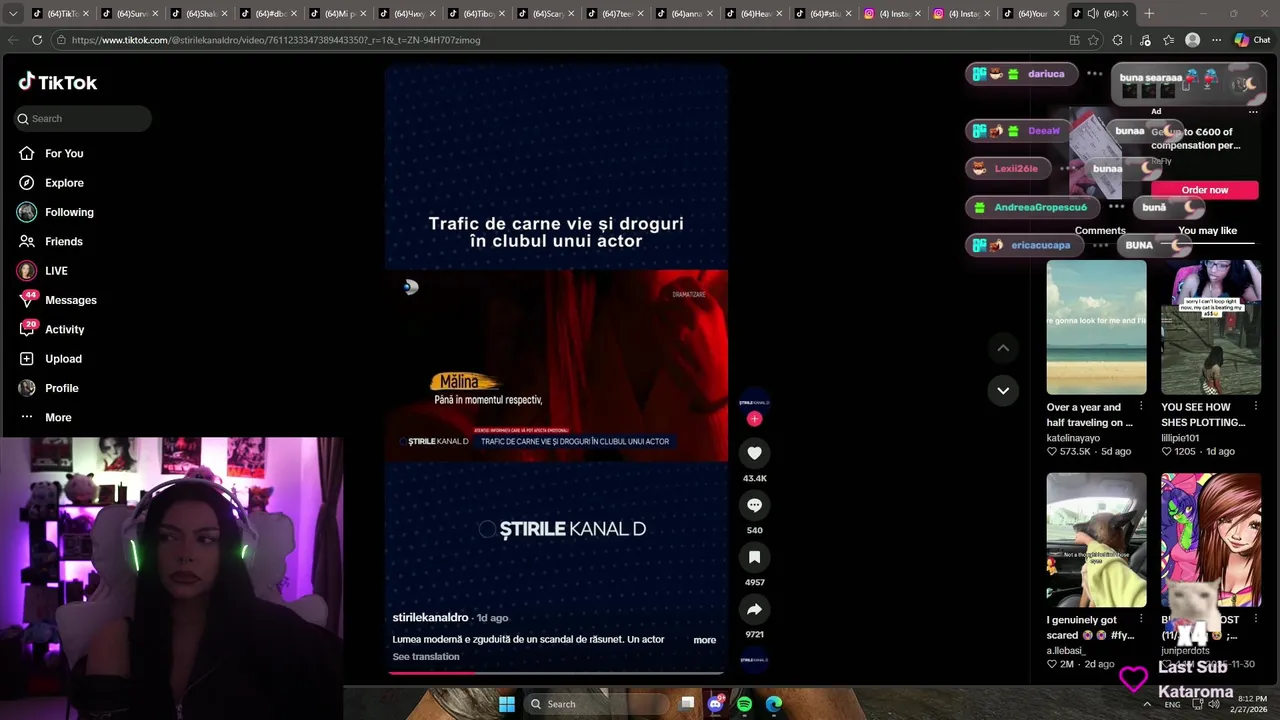Open Discord from the taskbar
Screen dimensions: 1280x720
point(715,704)
